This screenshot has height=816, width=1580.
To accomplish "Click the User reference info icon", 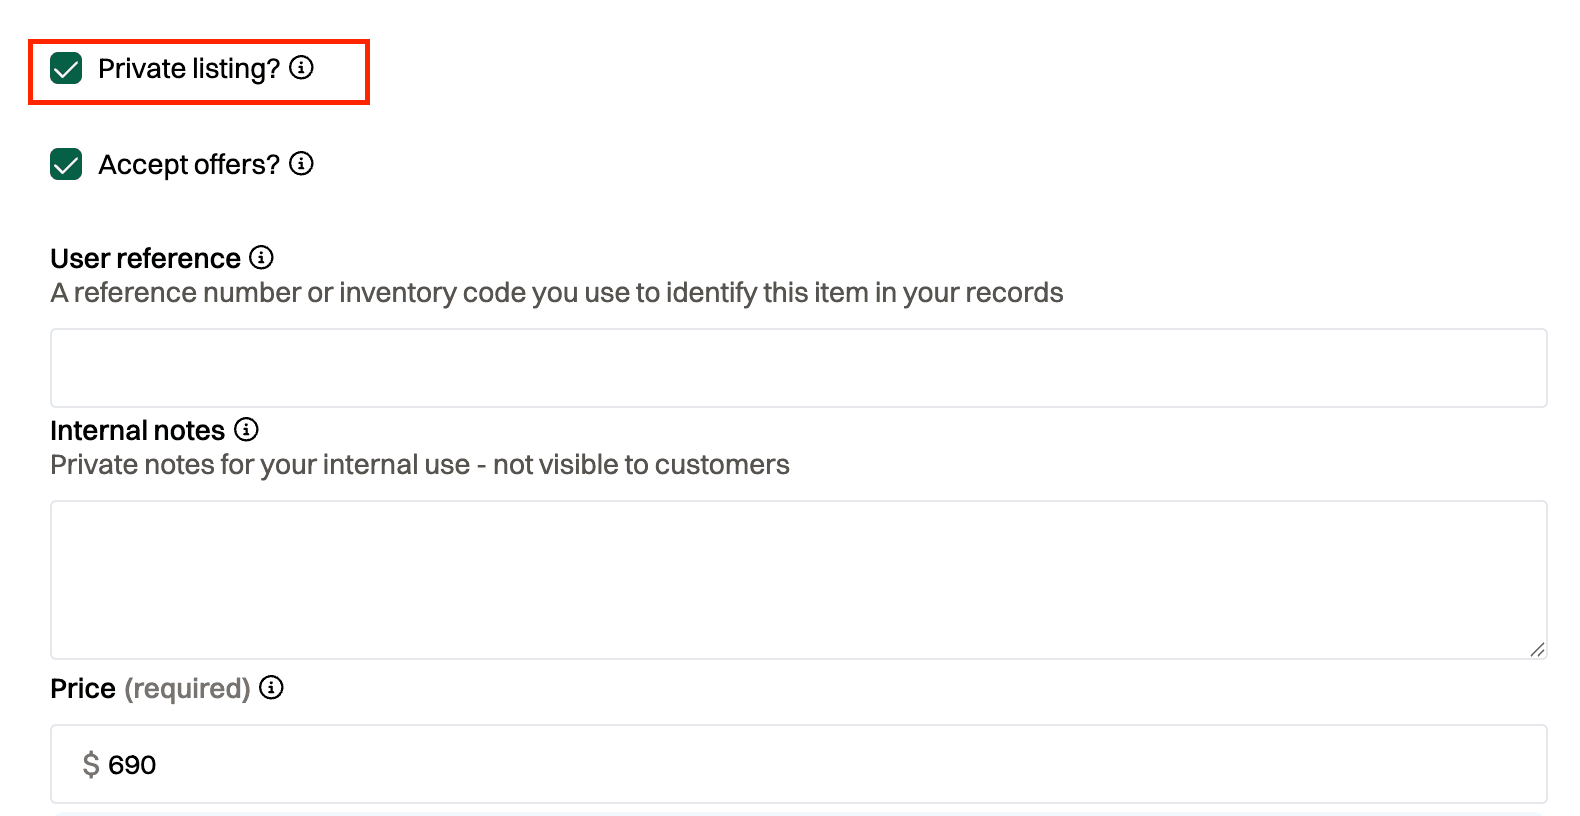I will [x=261, y=257].
